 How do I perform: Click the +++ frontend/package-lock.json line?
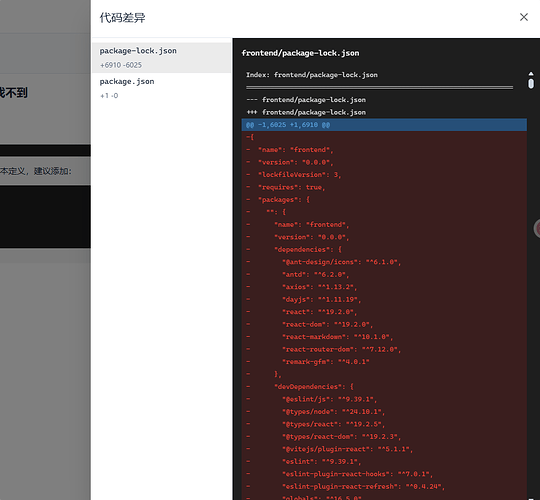click(x=306, y=112)
